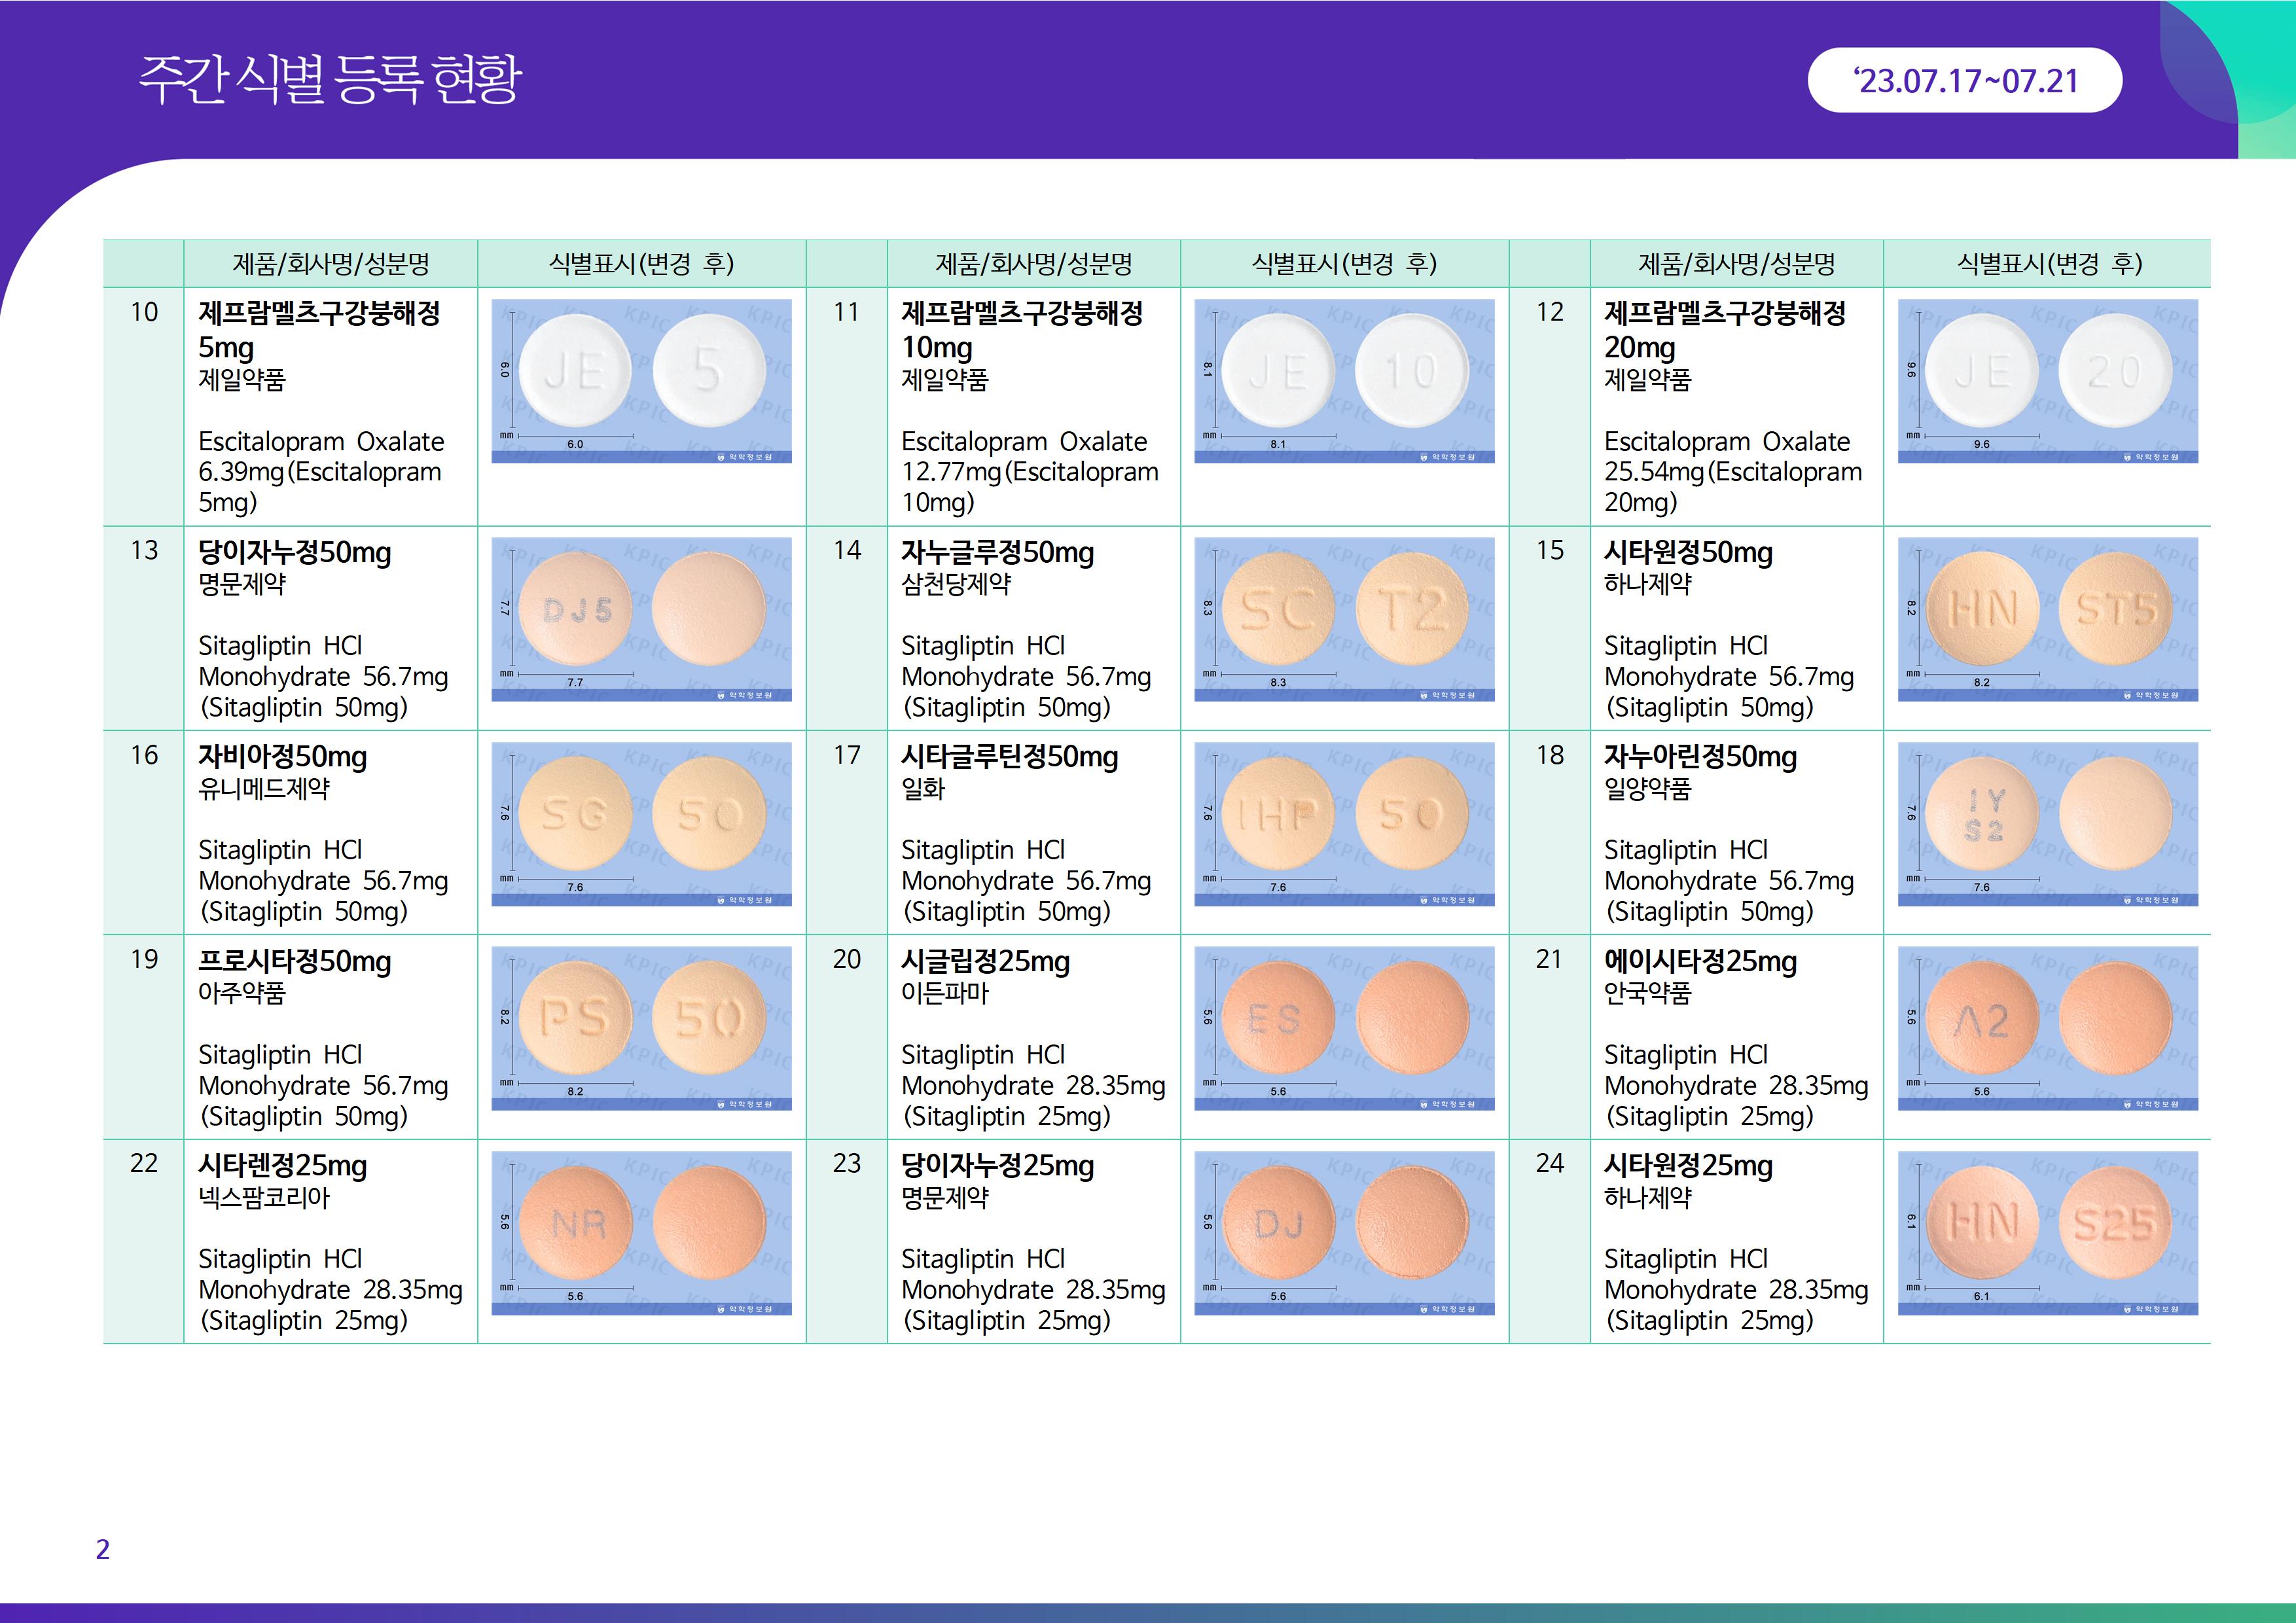This screenshot has width=2296, height=1623.
Task: Click product name 시타원정25mg
Action: (1688, 1165)
